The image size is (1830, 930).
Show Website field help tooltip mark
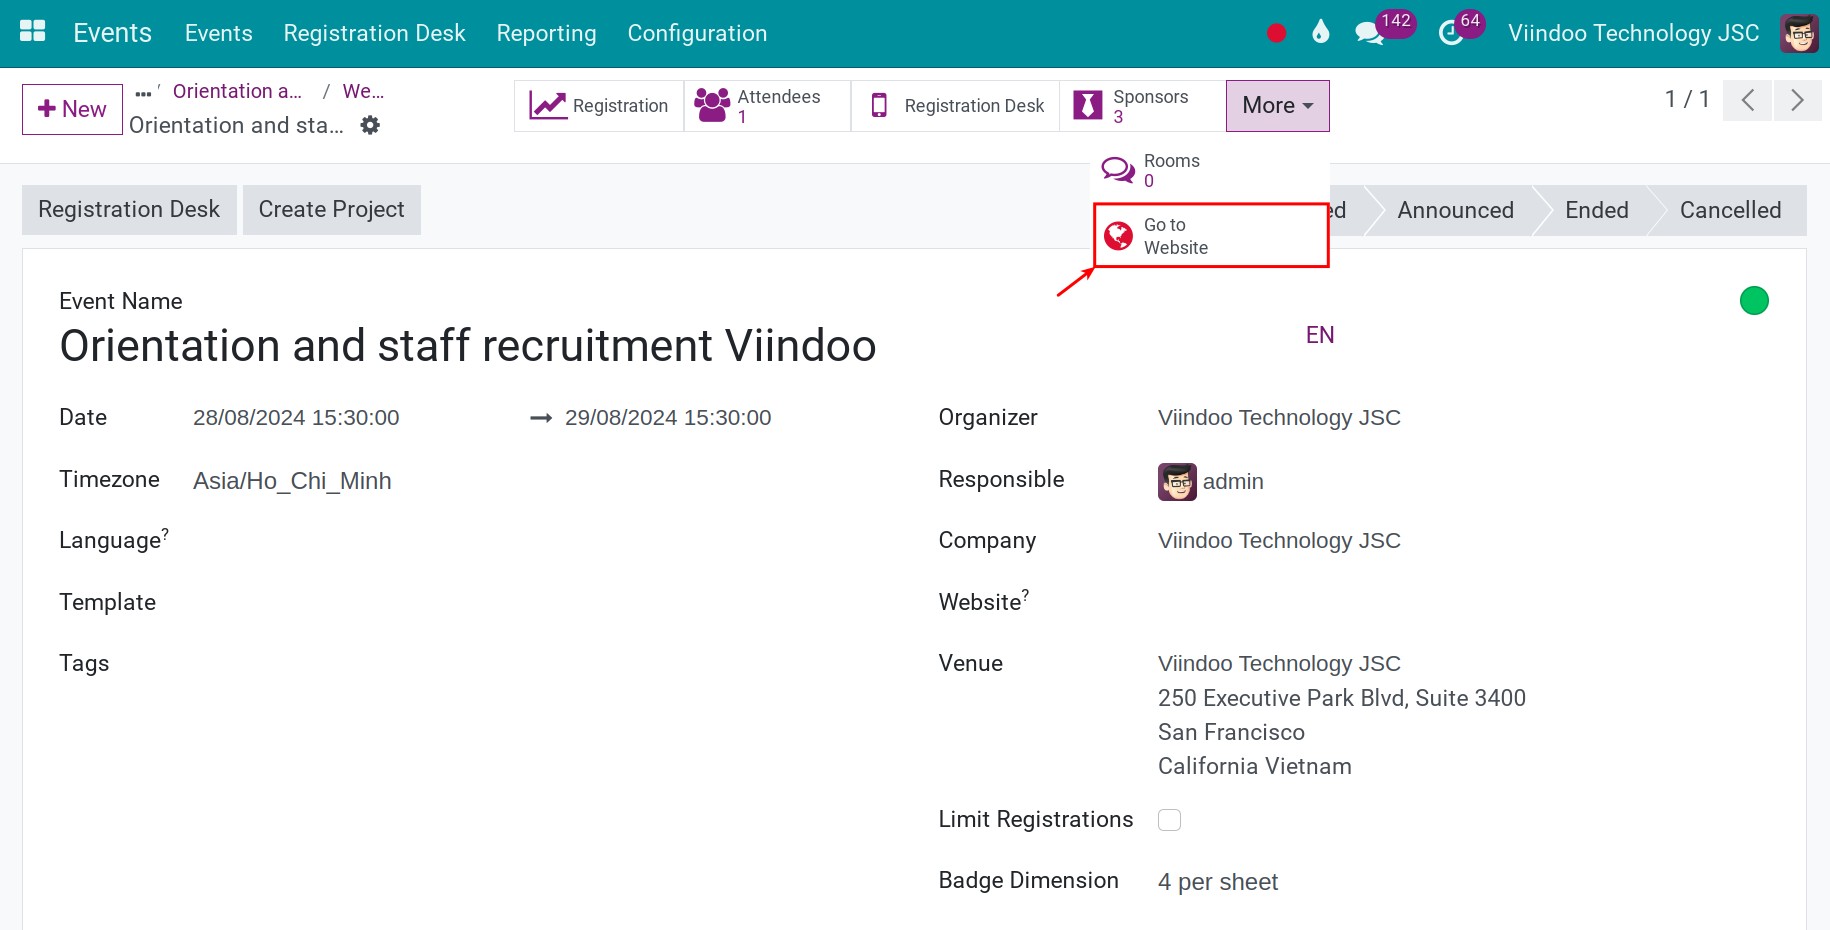1025,596
